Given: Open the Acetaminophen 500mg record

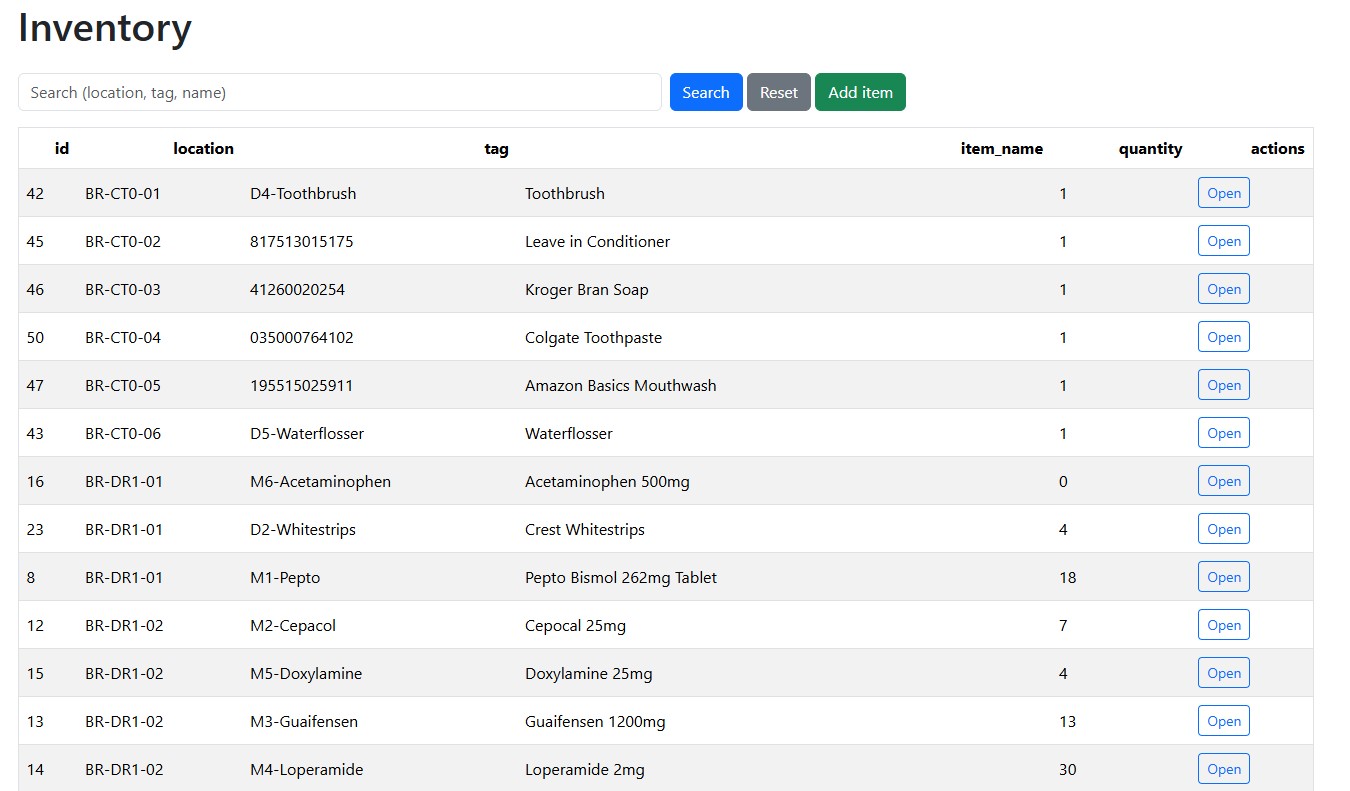Looking at the screenshot, I should (1223, 480).
